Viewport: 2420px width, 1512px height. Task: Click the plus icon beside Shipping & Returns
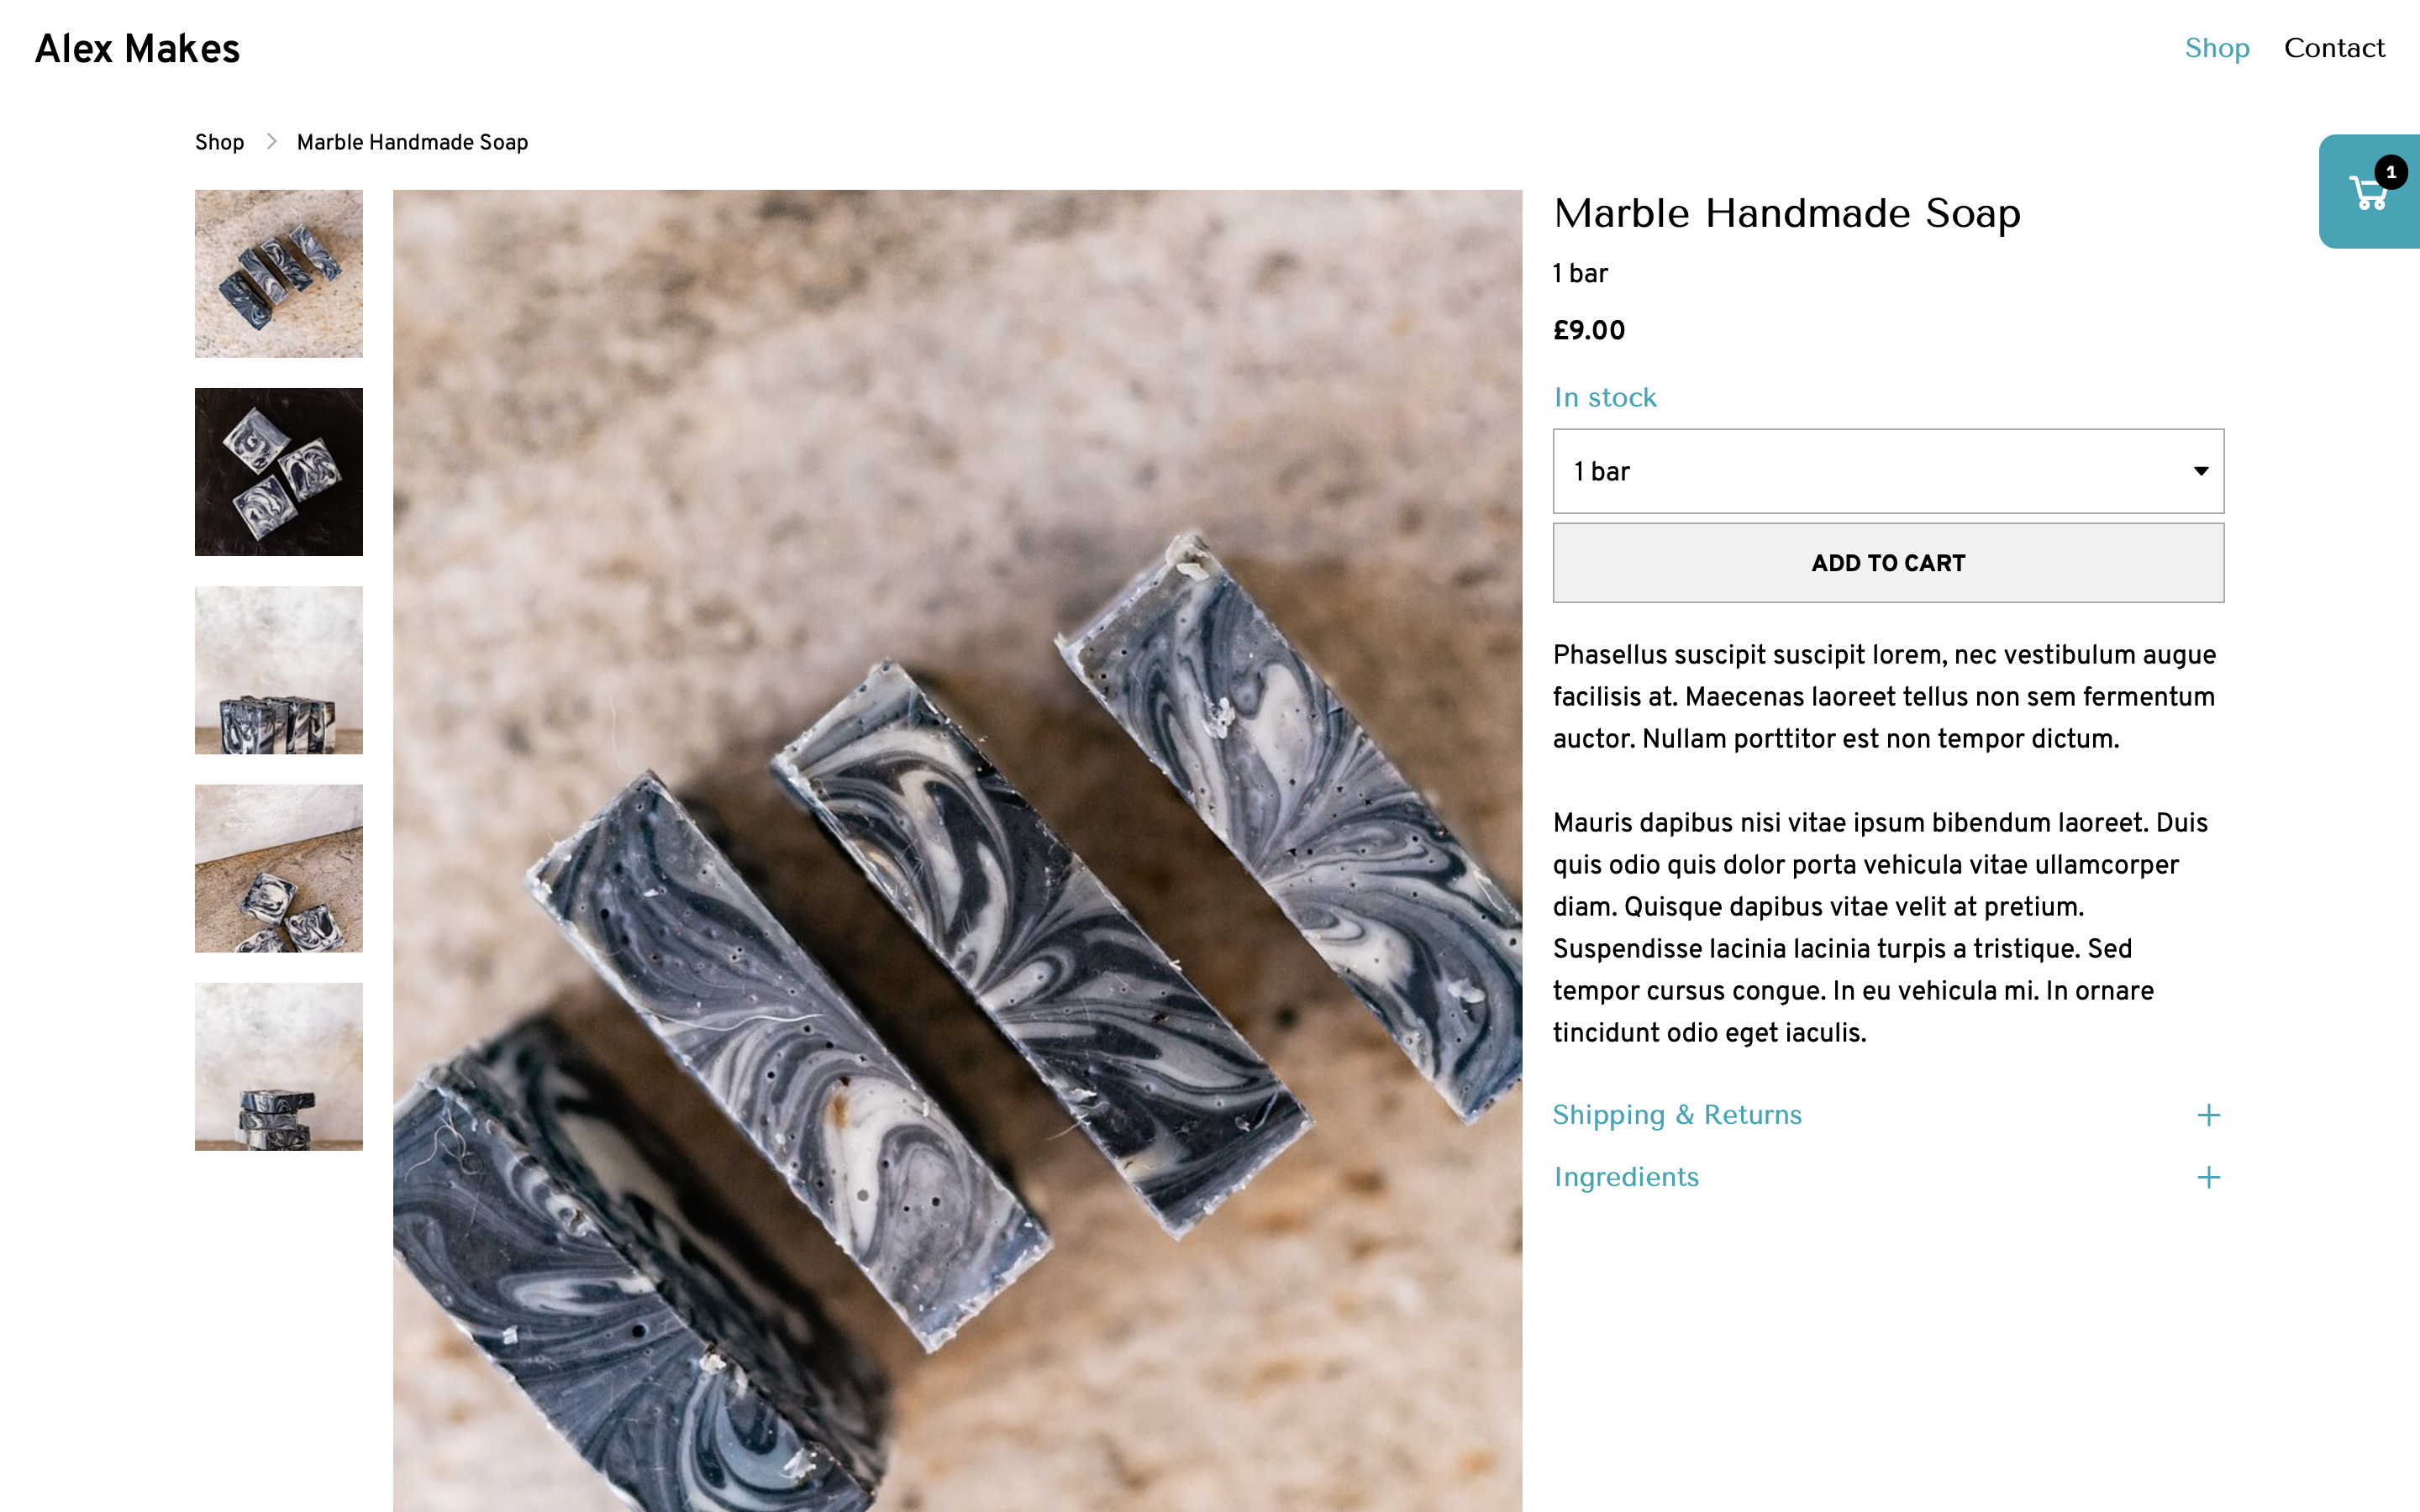[2208, 1115]
